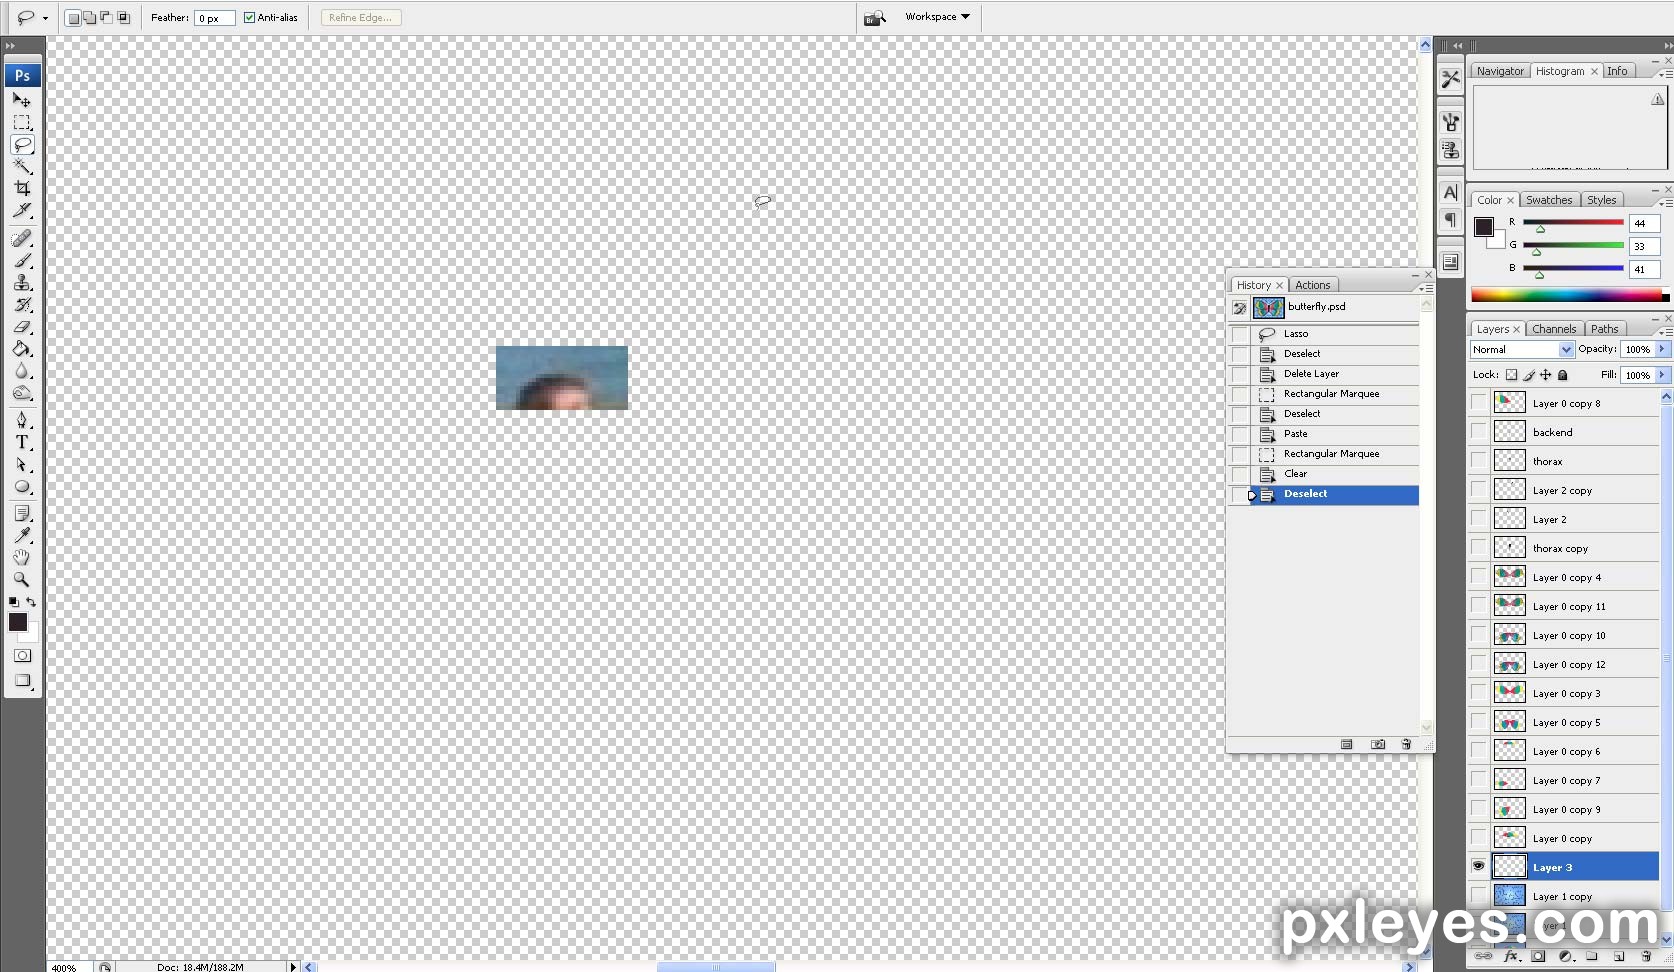Viewport: 1674px width, 972px height.
Task: Select the History Brush tool
Action: click(22, 305)
